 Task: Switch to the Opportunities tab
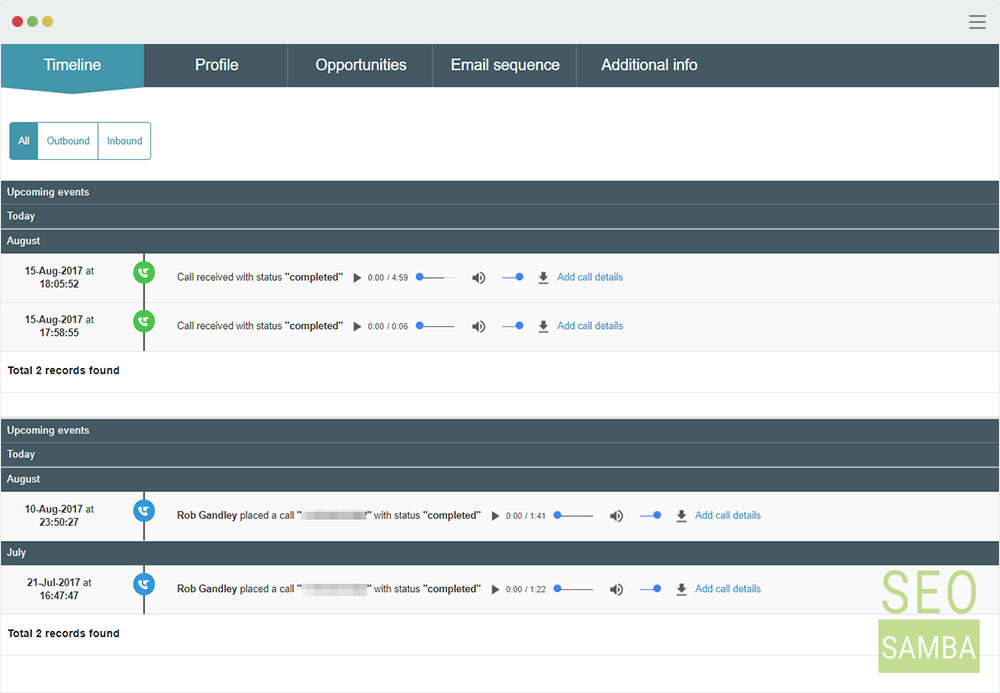360,65
